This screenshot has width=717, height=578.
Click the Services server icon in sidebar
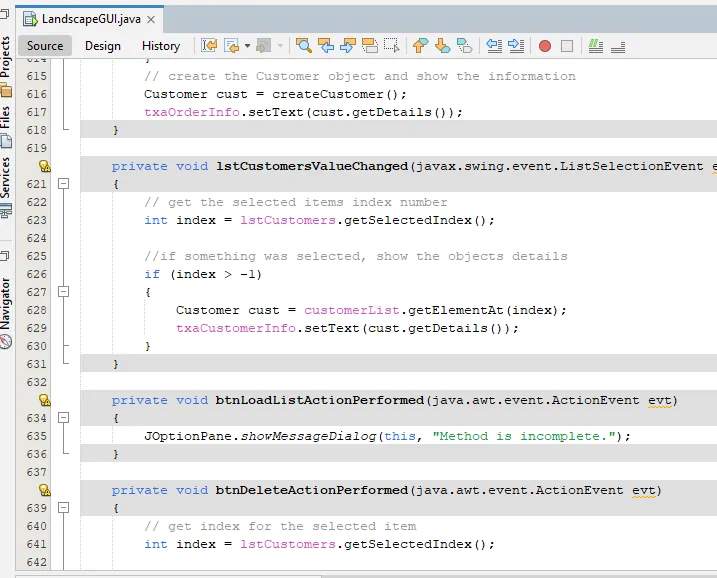(6, 210)
